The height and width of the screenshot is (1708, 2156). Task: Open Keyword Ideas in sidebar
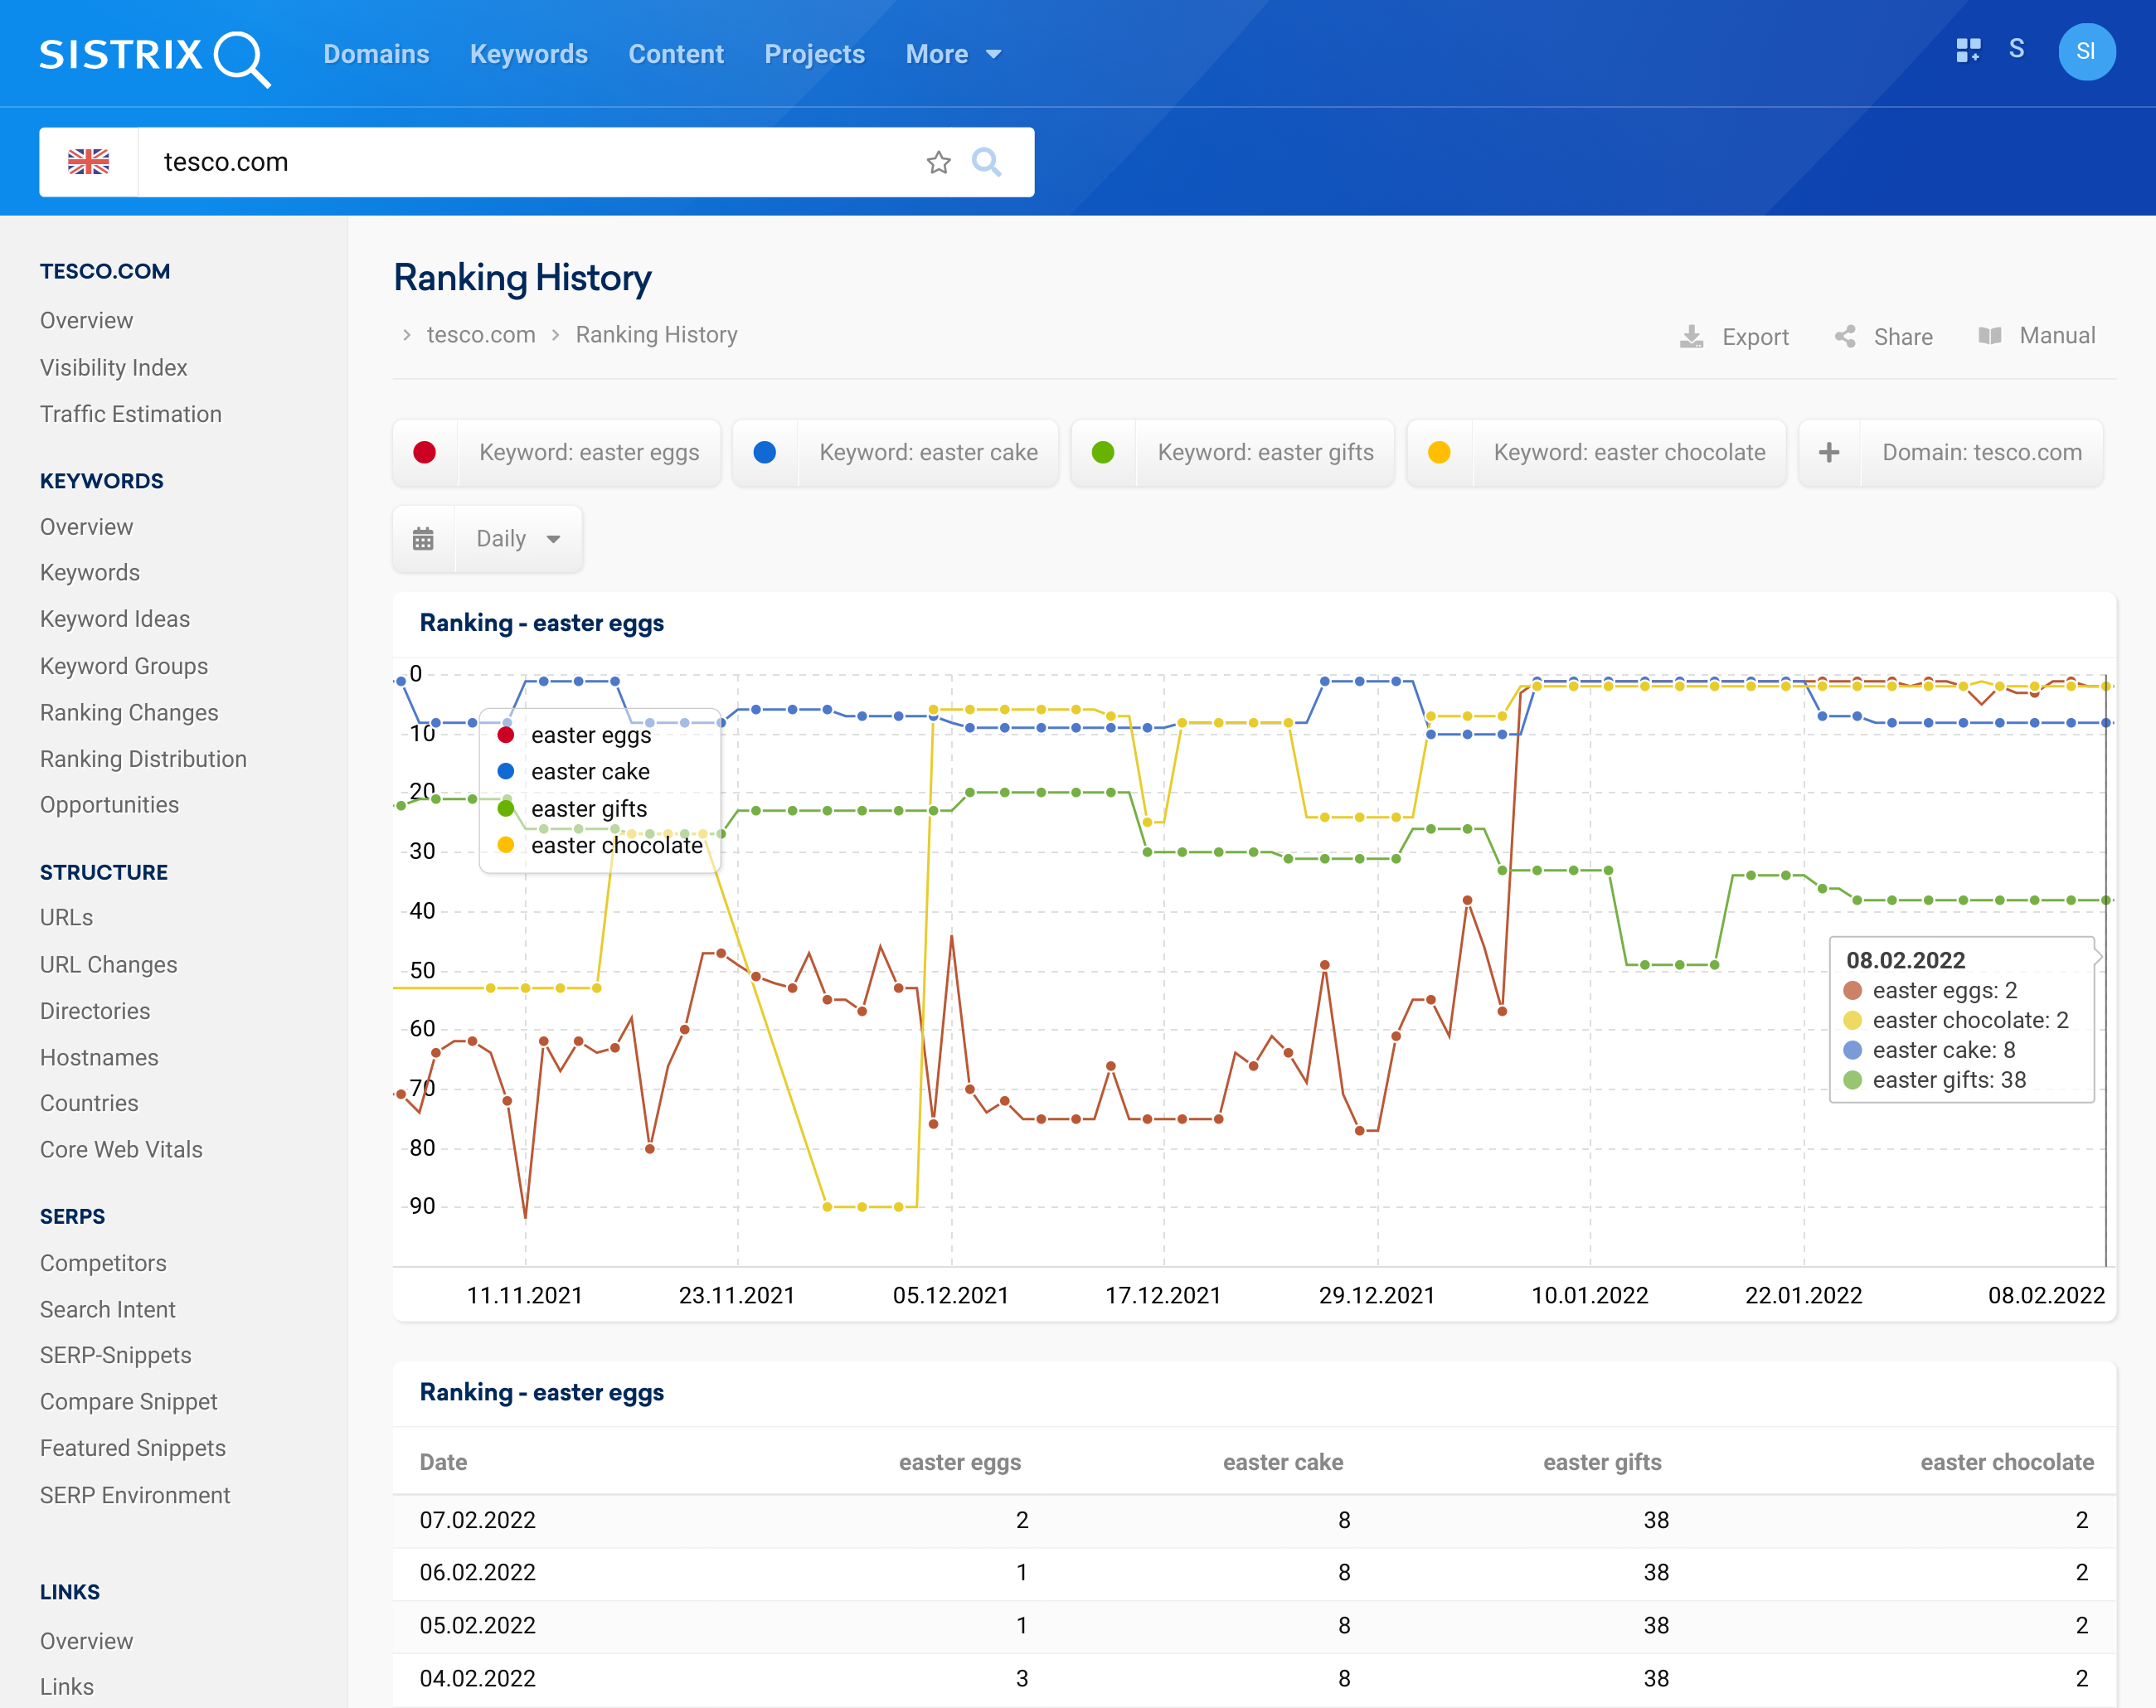pos(115,619)
